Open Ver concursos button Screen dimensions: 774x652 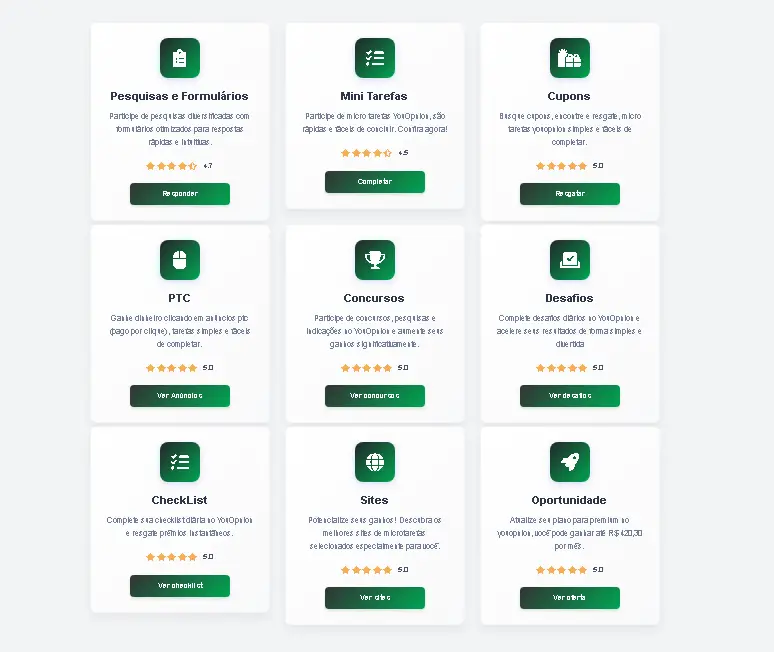point(375,396)
